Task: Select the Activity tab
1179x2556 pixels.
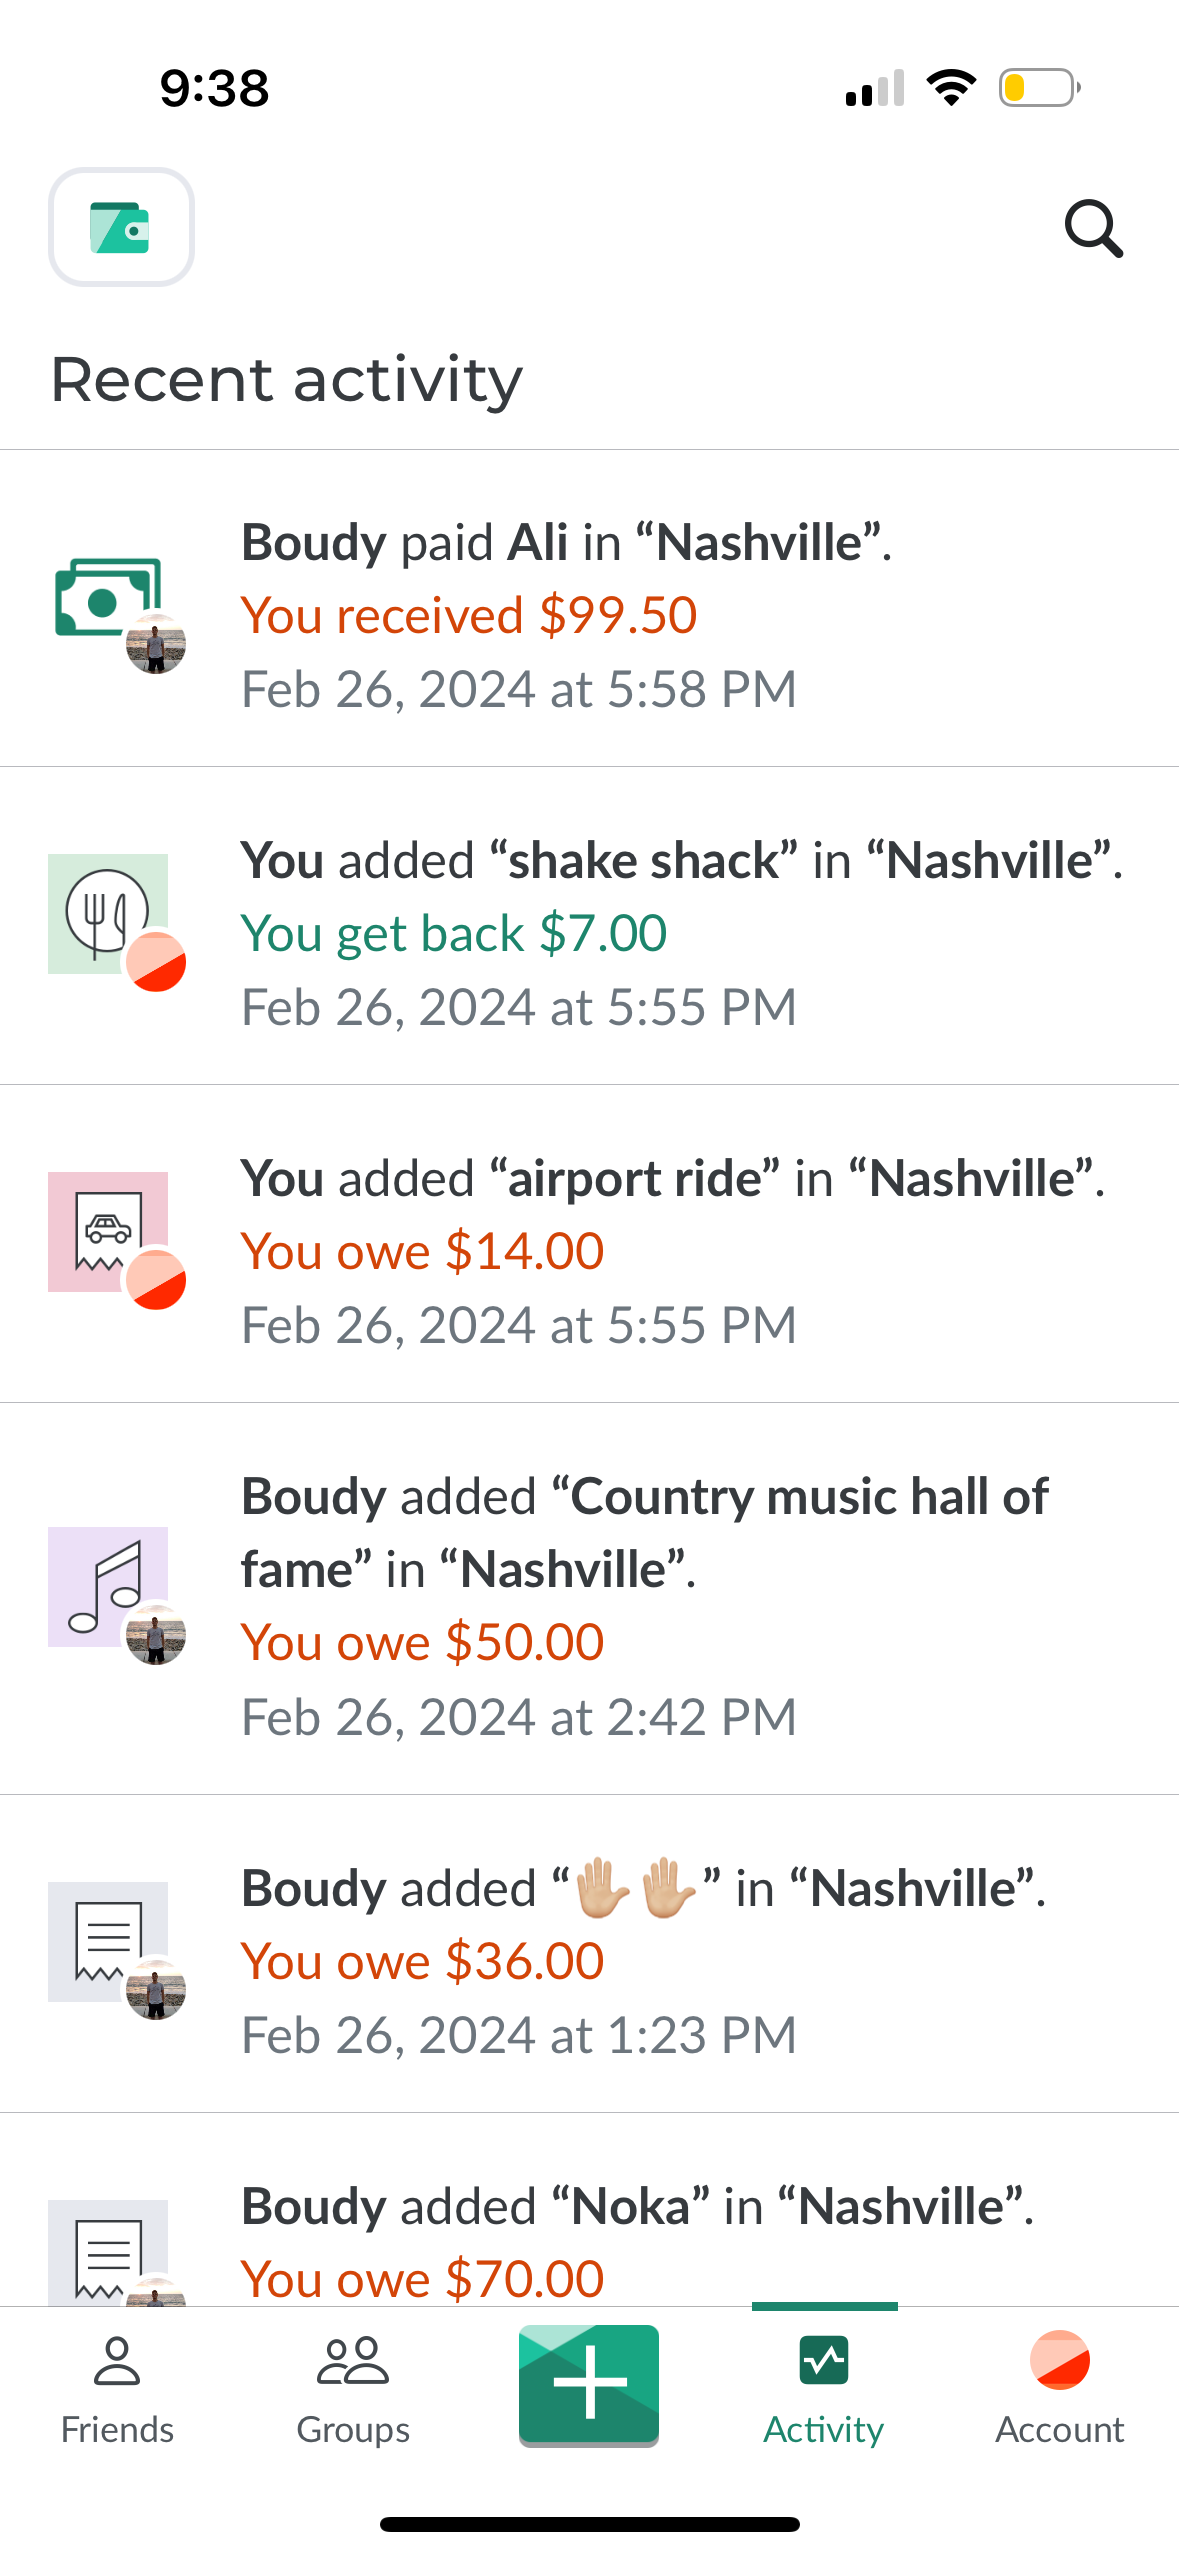Action: [824, 2388]
